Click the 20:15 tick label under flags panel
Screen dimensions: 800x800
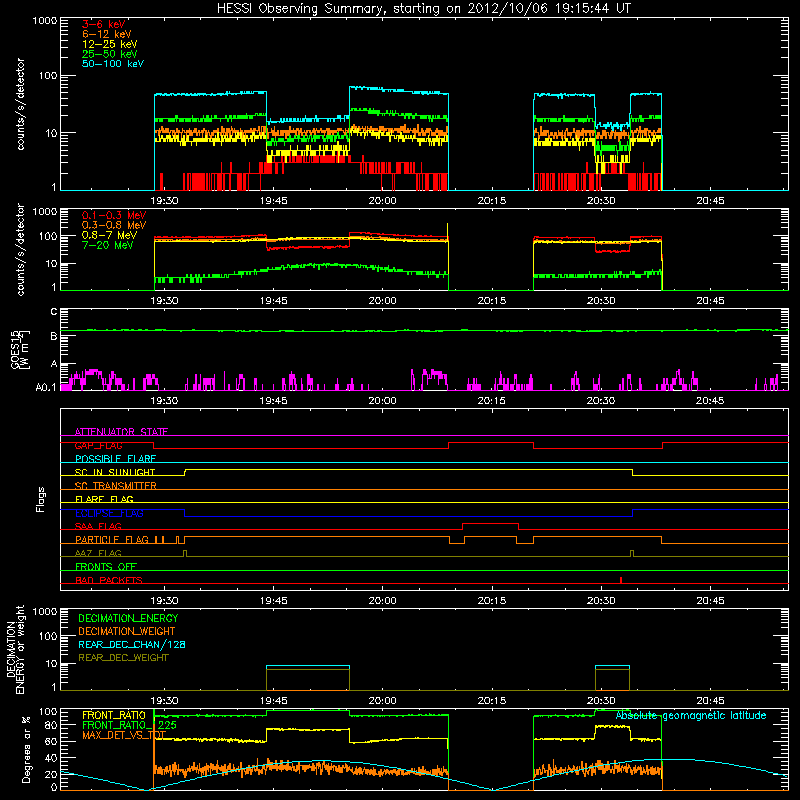(492, 601)
